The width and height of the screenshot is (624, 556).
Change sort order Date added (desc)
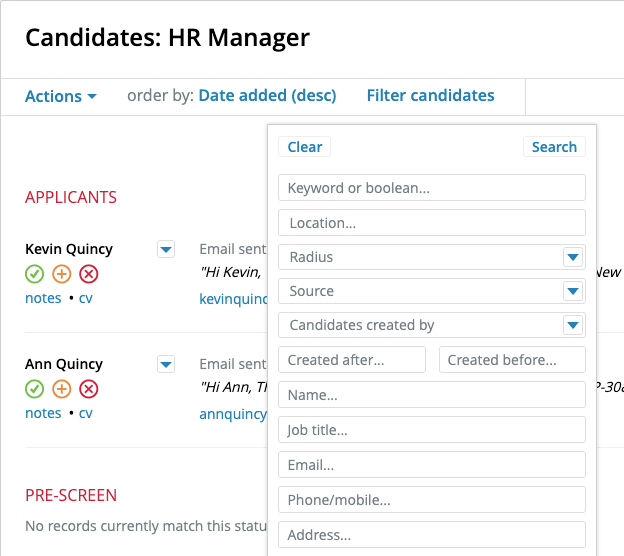pyautogui.click(x=267, y=96)
